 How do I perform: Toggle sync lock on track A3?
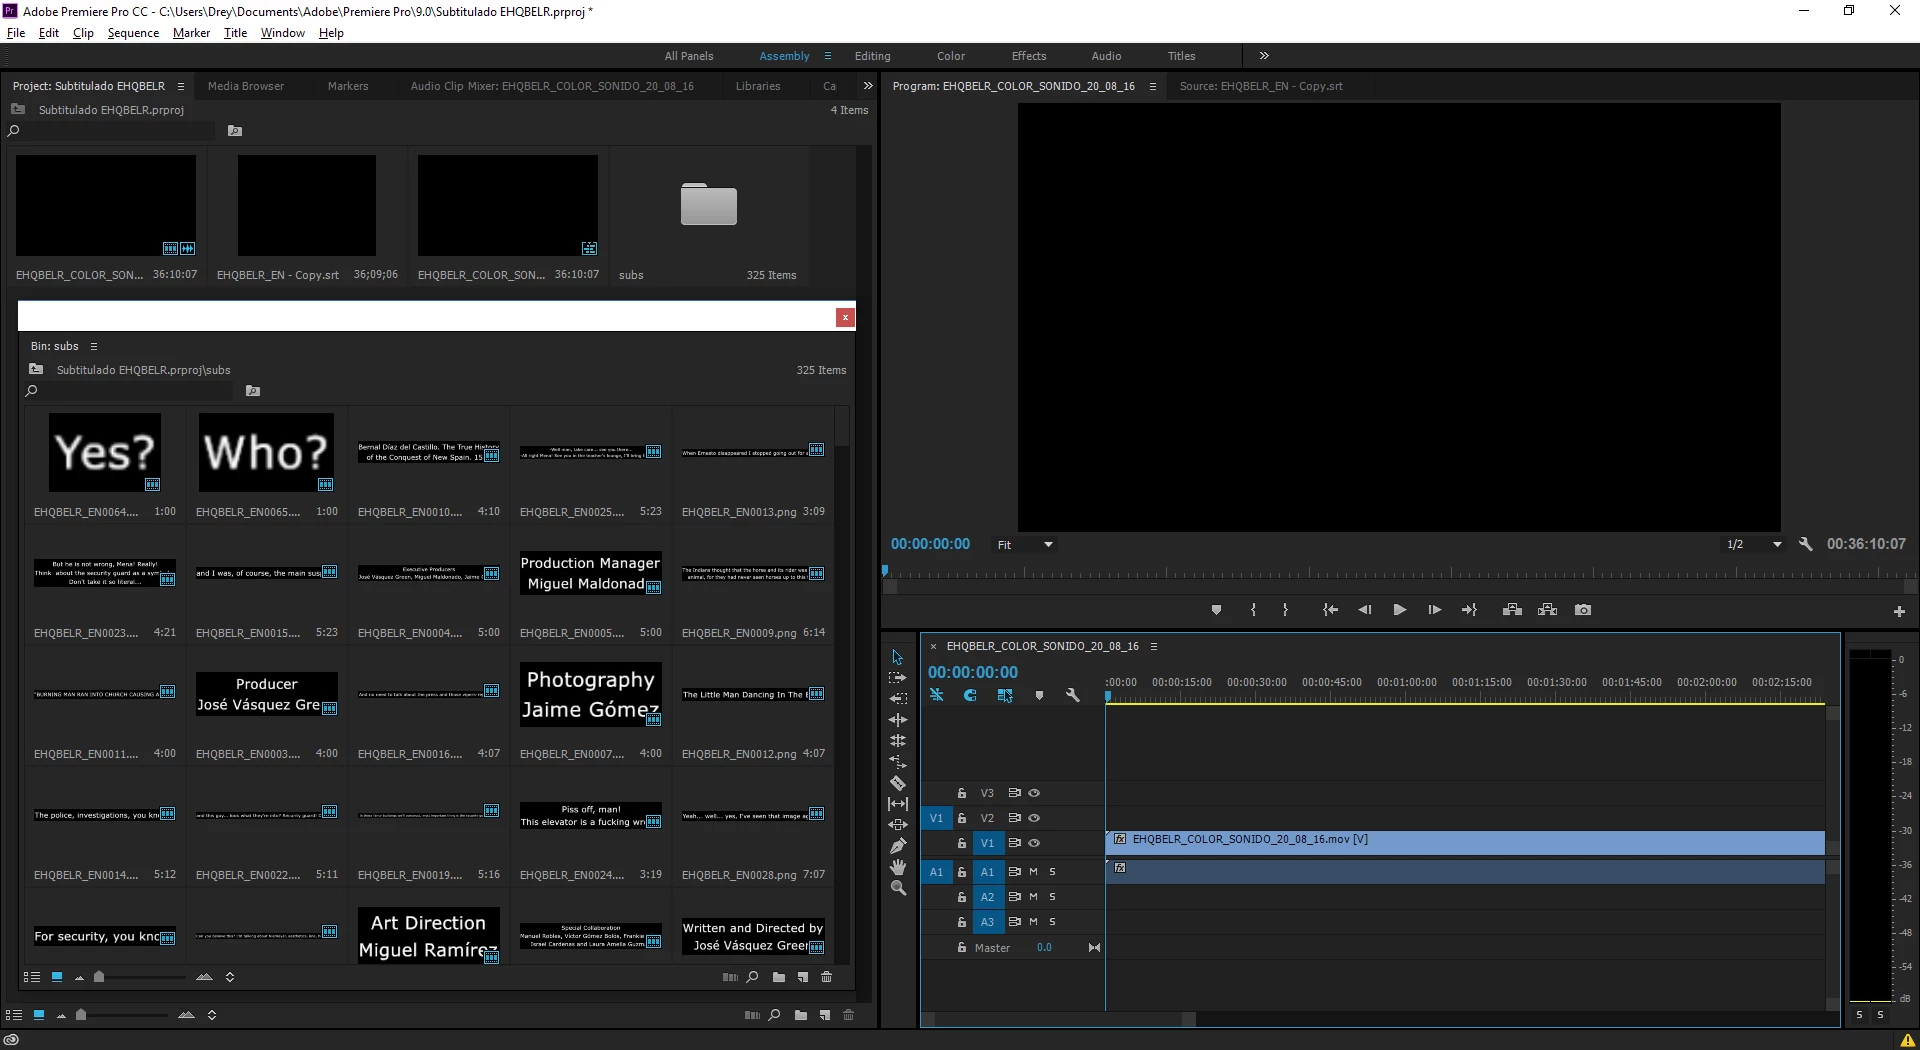tap(1014, 922)
